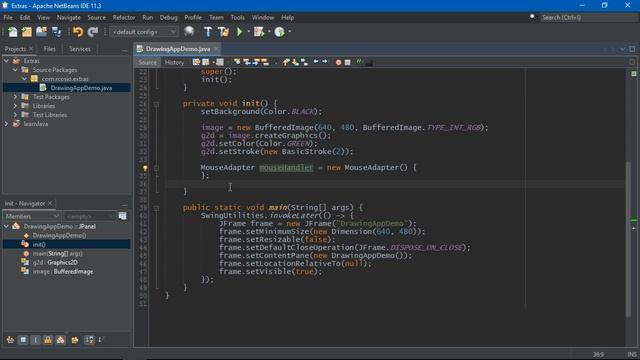Click the Redo arrow icon
This screenshot has width=640, height=360.
coord(93,32)
